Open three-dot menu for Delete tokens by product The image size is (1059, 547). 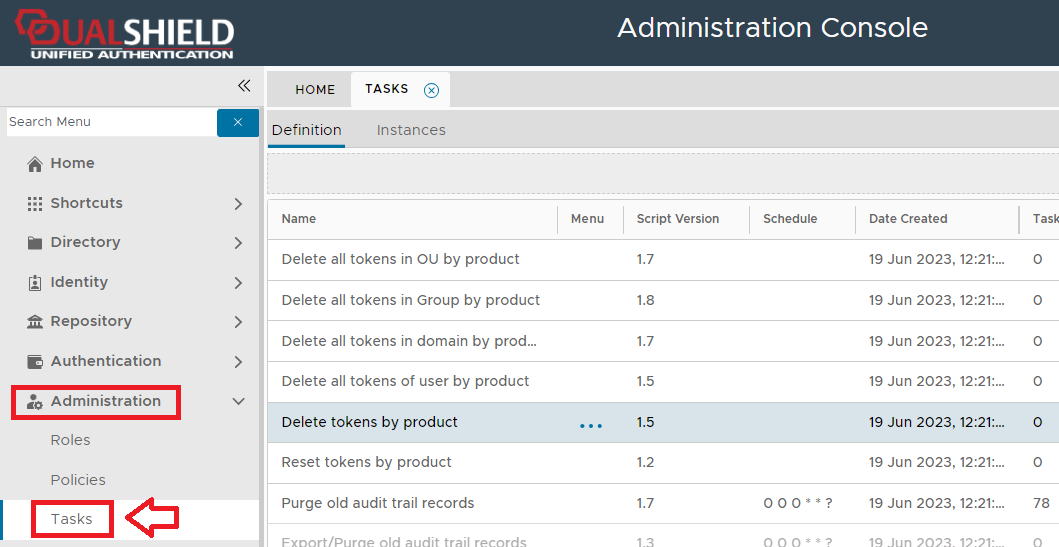click(591, 425)
